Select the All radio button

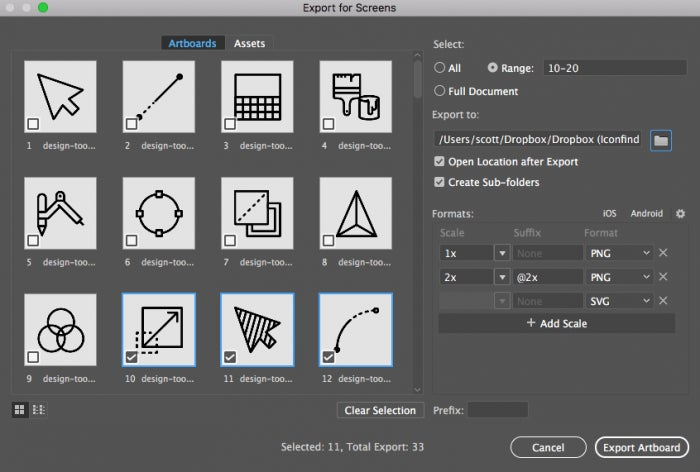pyautogui.click(x=439, y=67)
